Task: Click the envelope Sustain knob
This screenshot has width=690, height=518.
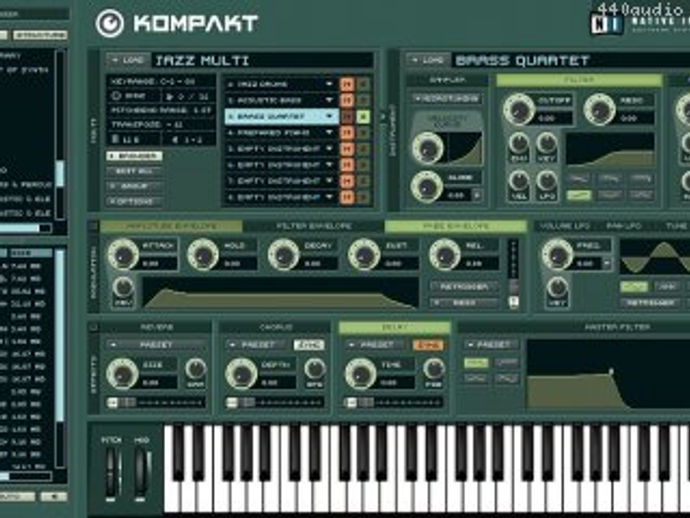Action: point(364,254)
